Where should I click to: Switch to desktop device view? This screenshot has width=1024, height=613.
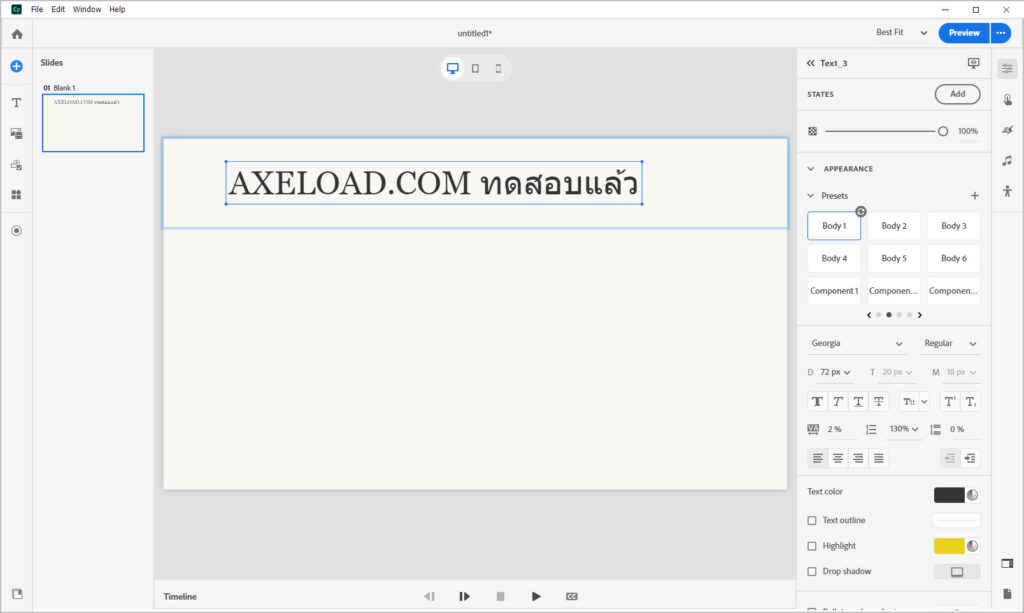click(x=453, y=68)
